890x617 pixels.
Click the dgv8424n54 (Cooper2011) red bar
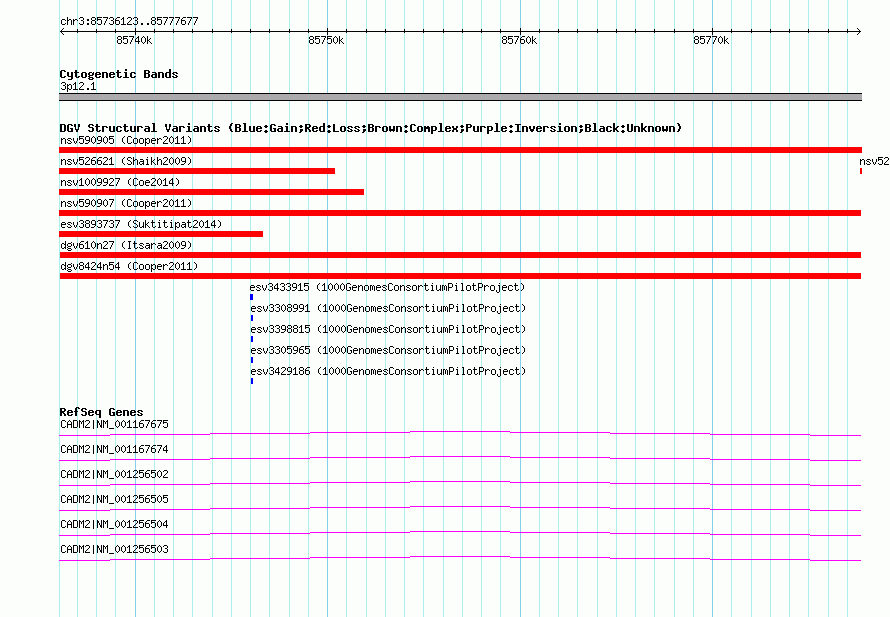click(460, 276)
